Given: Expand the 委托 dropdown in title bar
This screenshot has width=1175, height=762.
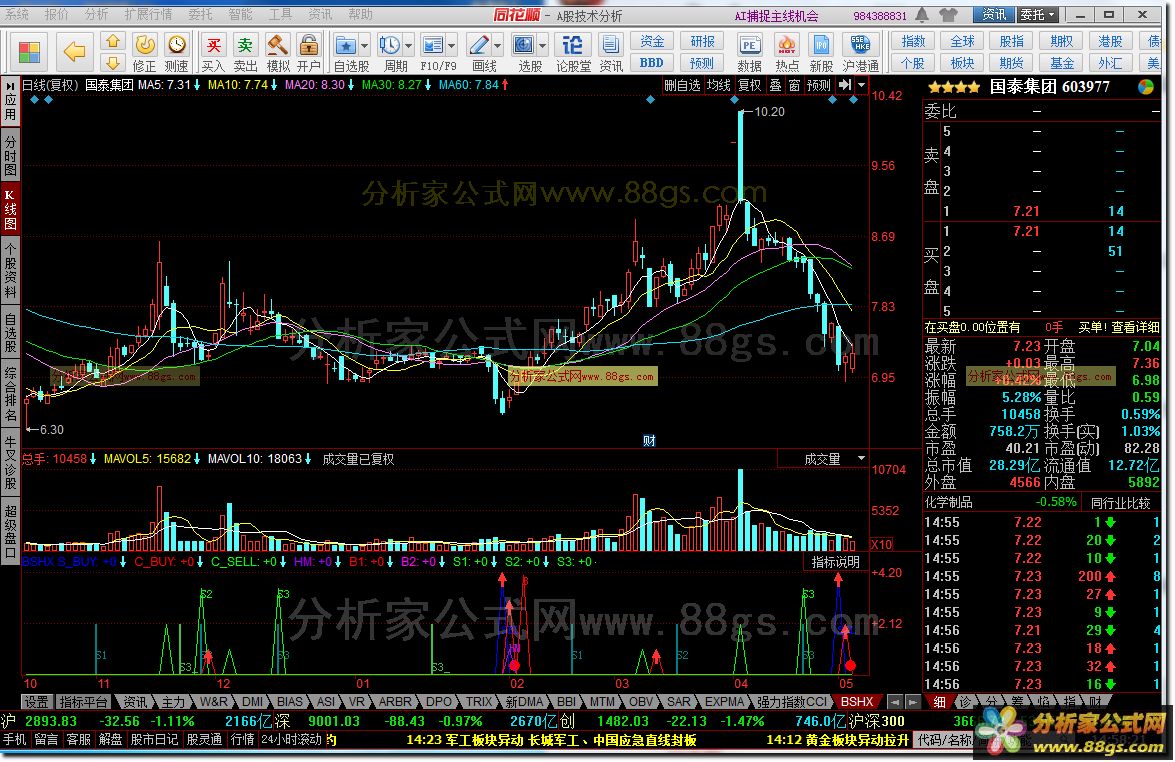Looking at the screenshot, I should [x=1038, y=14].
